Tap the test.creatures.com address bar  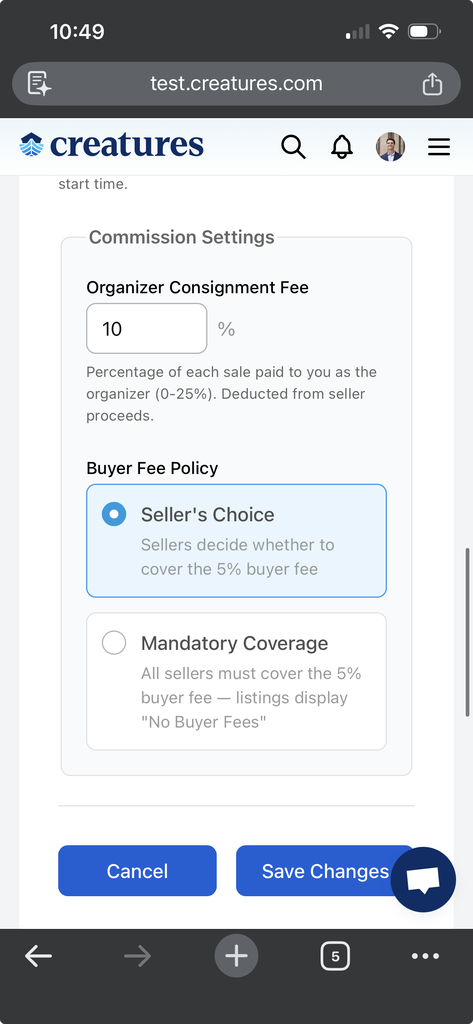pos(236,84)
